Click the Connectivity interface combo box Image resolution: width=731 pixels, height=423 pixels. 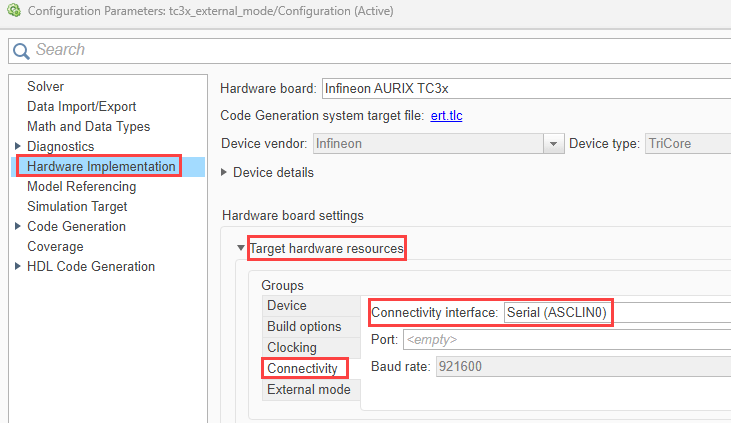coord(616,313)
